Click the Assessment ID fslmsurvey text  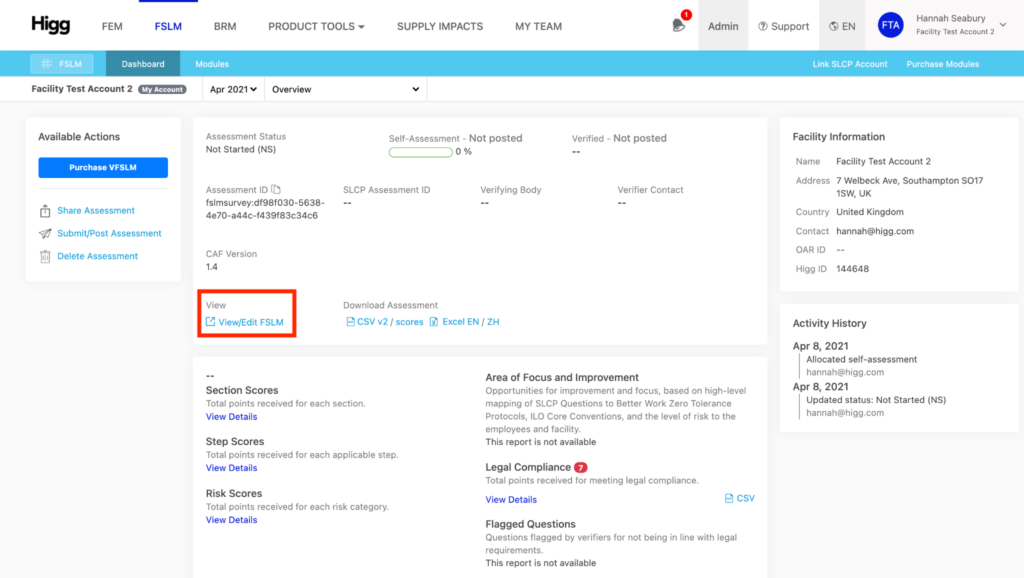point(265,209)
